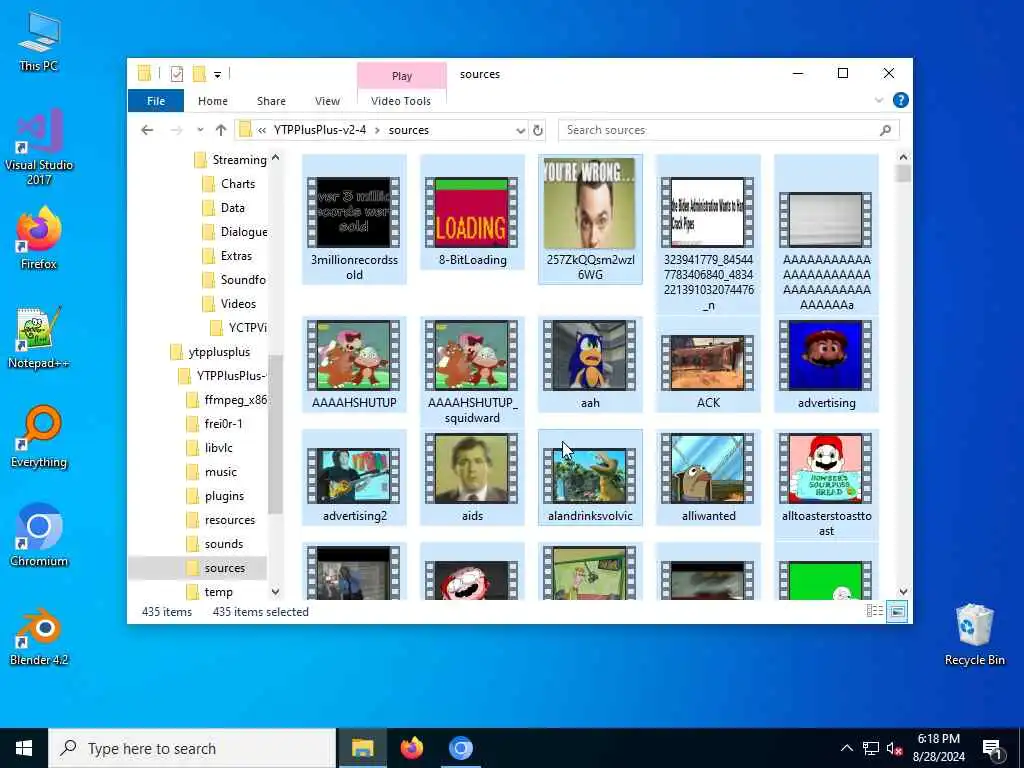Select the Data folder in navigation pane
This screenshot has width=1024, height=768.
(x=224, y=208)
